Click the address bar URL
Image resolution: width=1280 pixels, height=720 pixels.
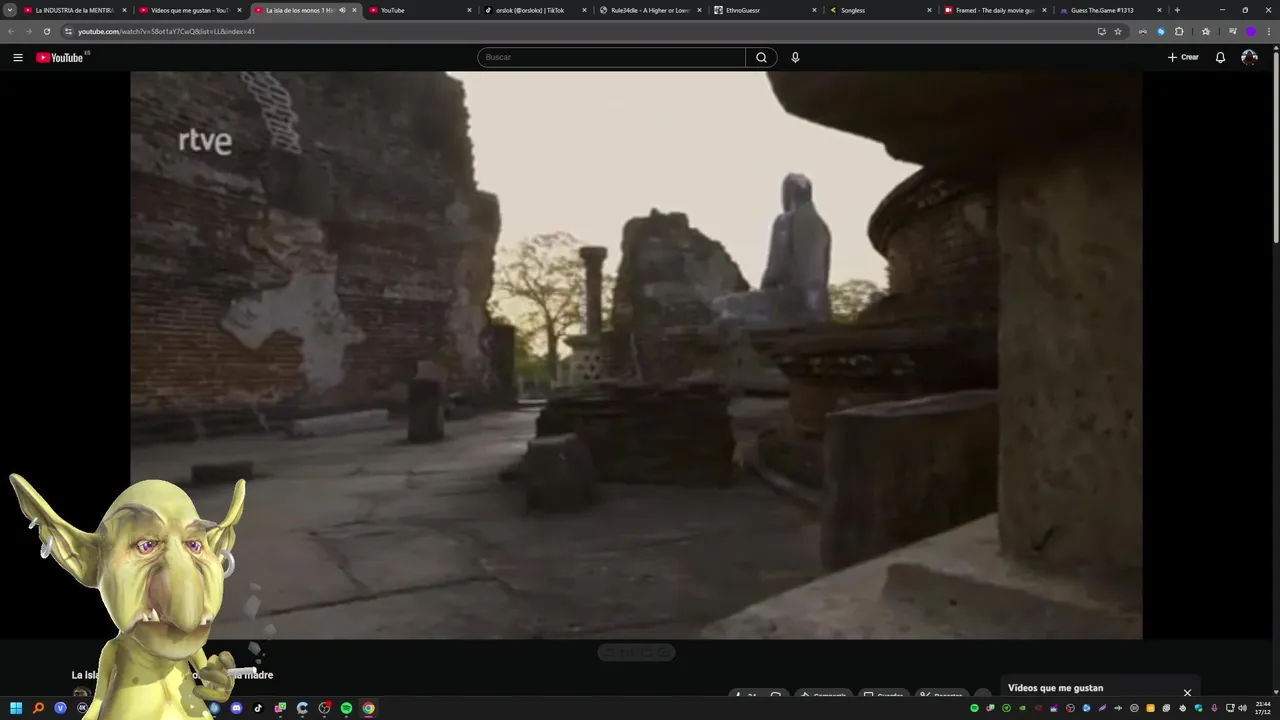click(x=167, y=31)
